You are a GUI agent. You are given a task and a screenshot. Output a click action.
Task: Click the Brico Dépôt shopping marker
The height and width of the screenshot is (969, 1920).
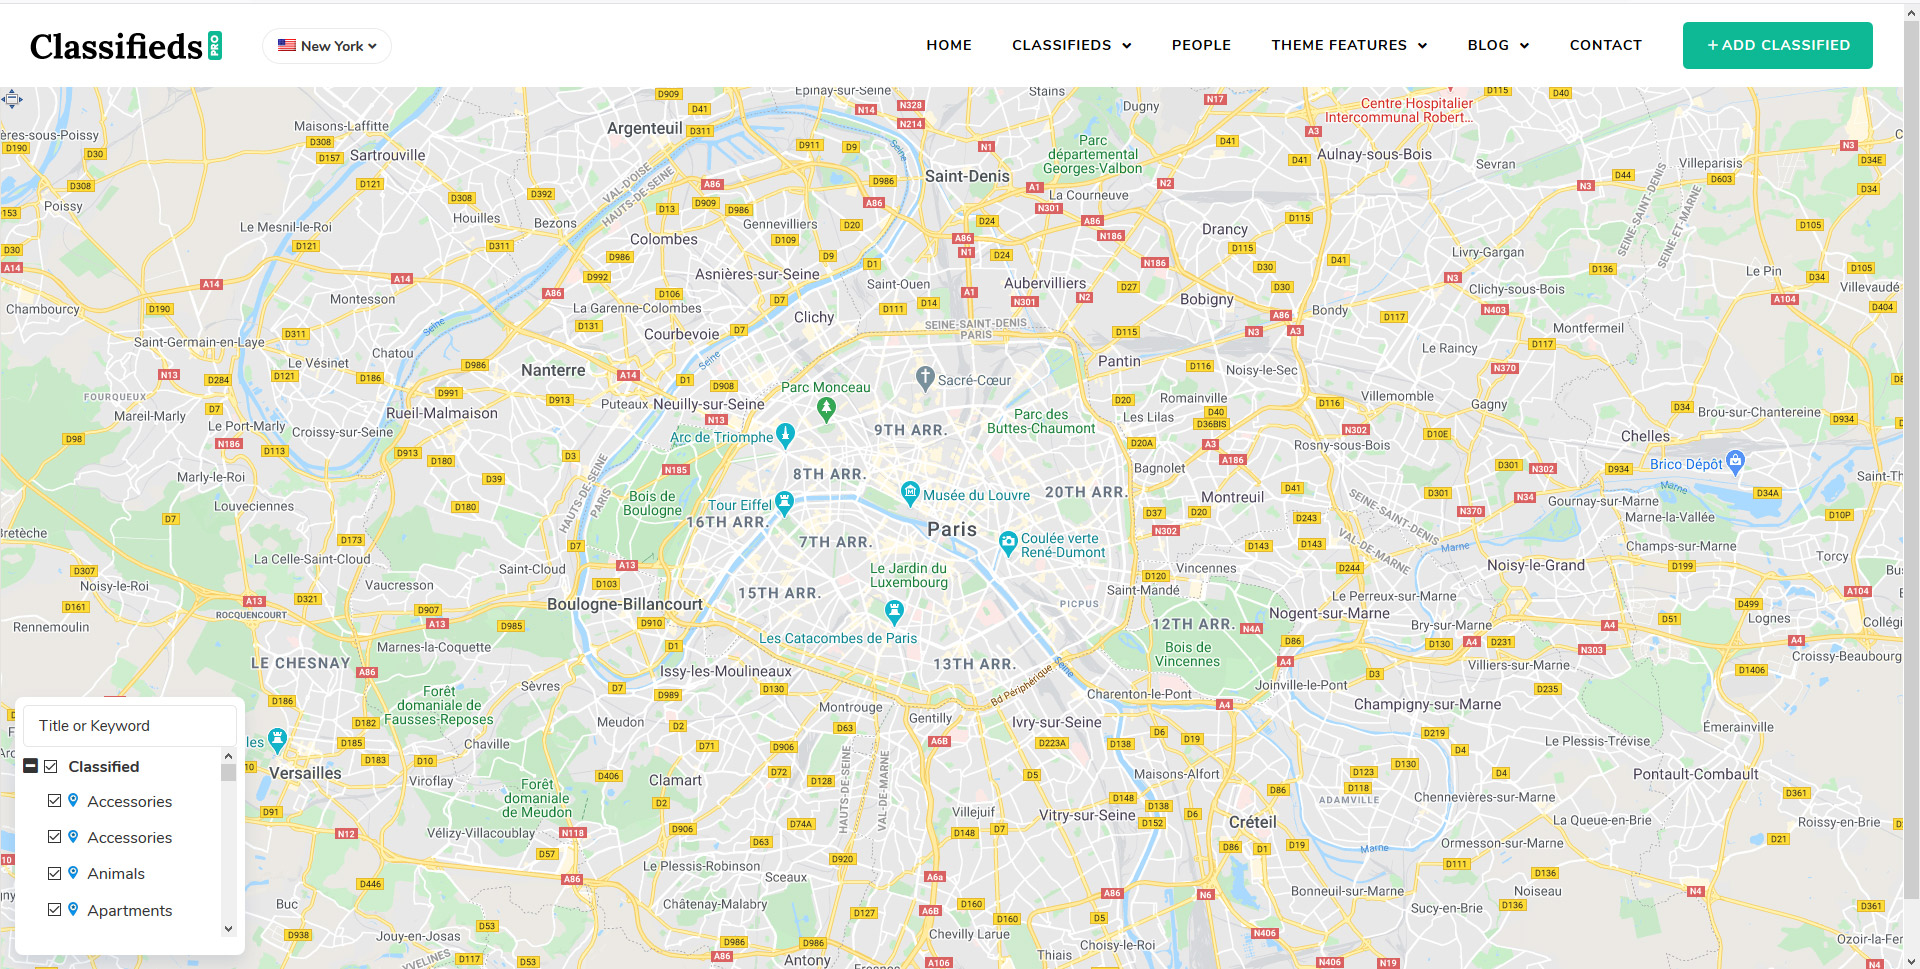point(1736,461)
